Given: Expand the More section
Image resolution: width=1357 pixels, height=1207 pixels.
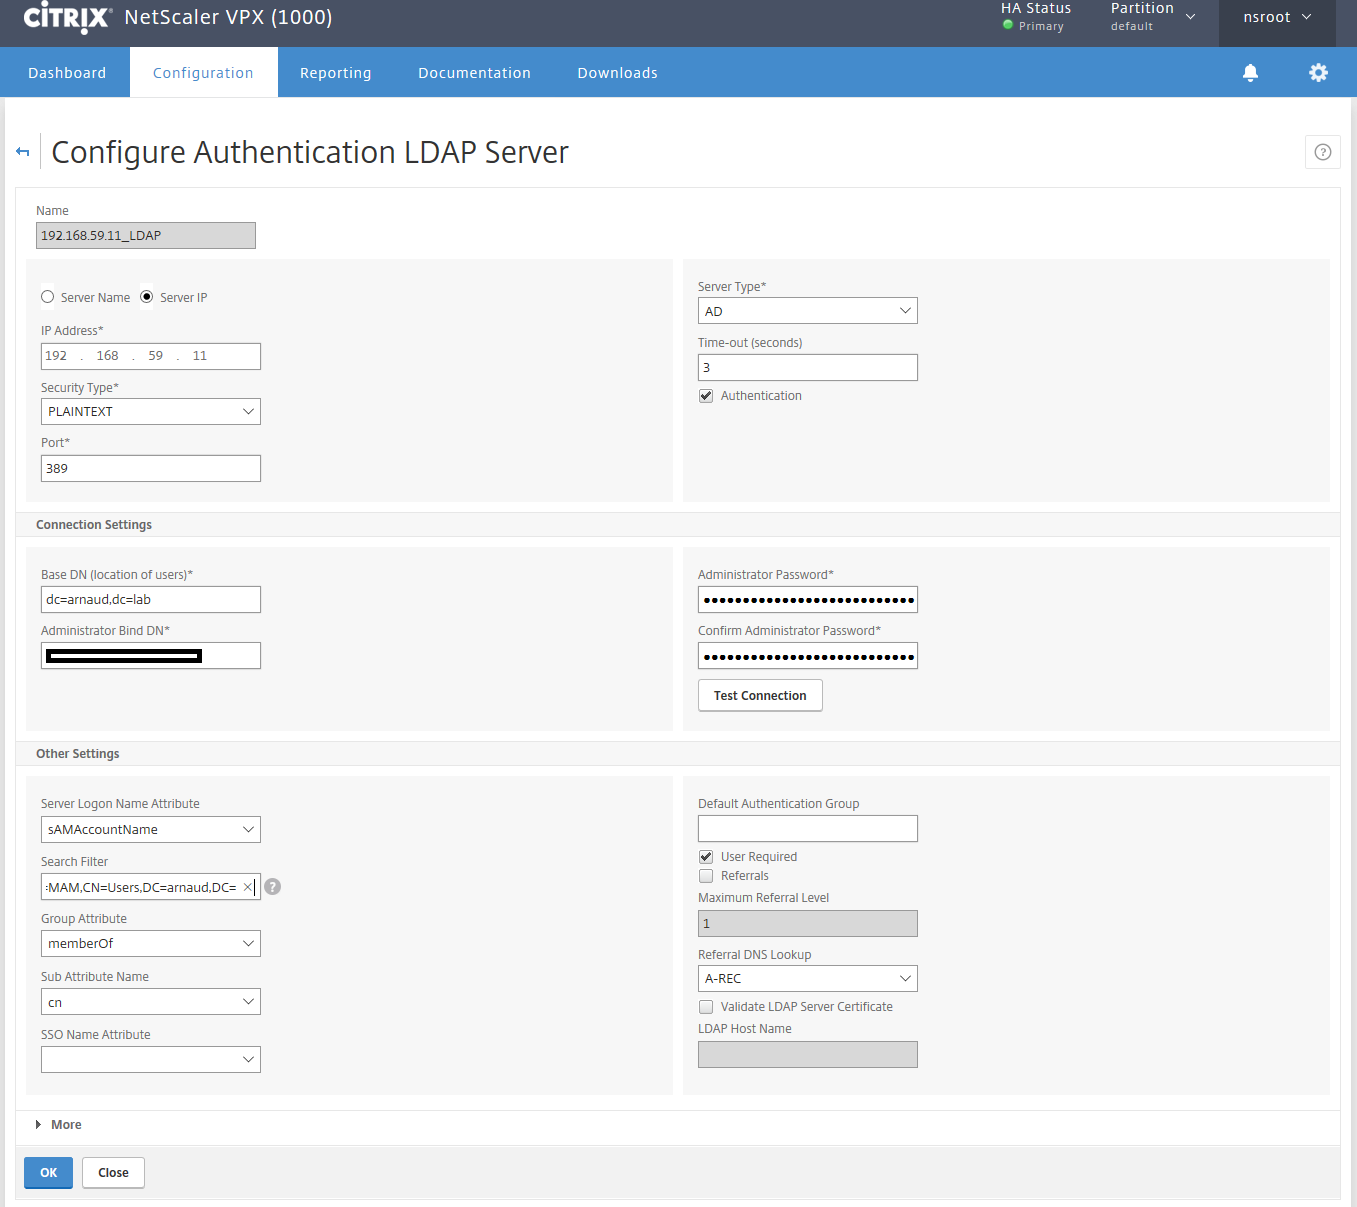Looking at the screenshot, I should [58, 1125].
